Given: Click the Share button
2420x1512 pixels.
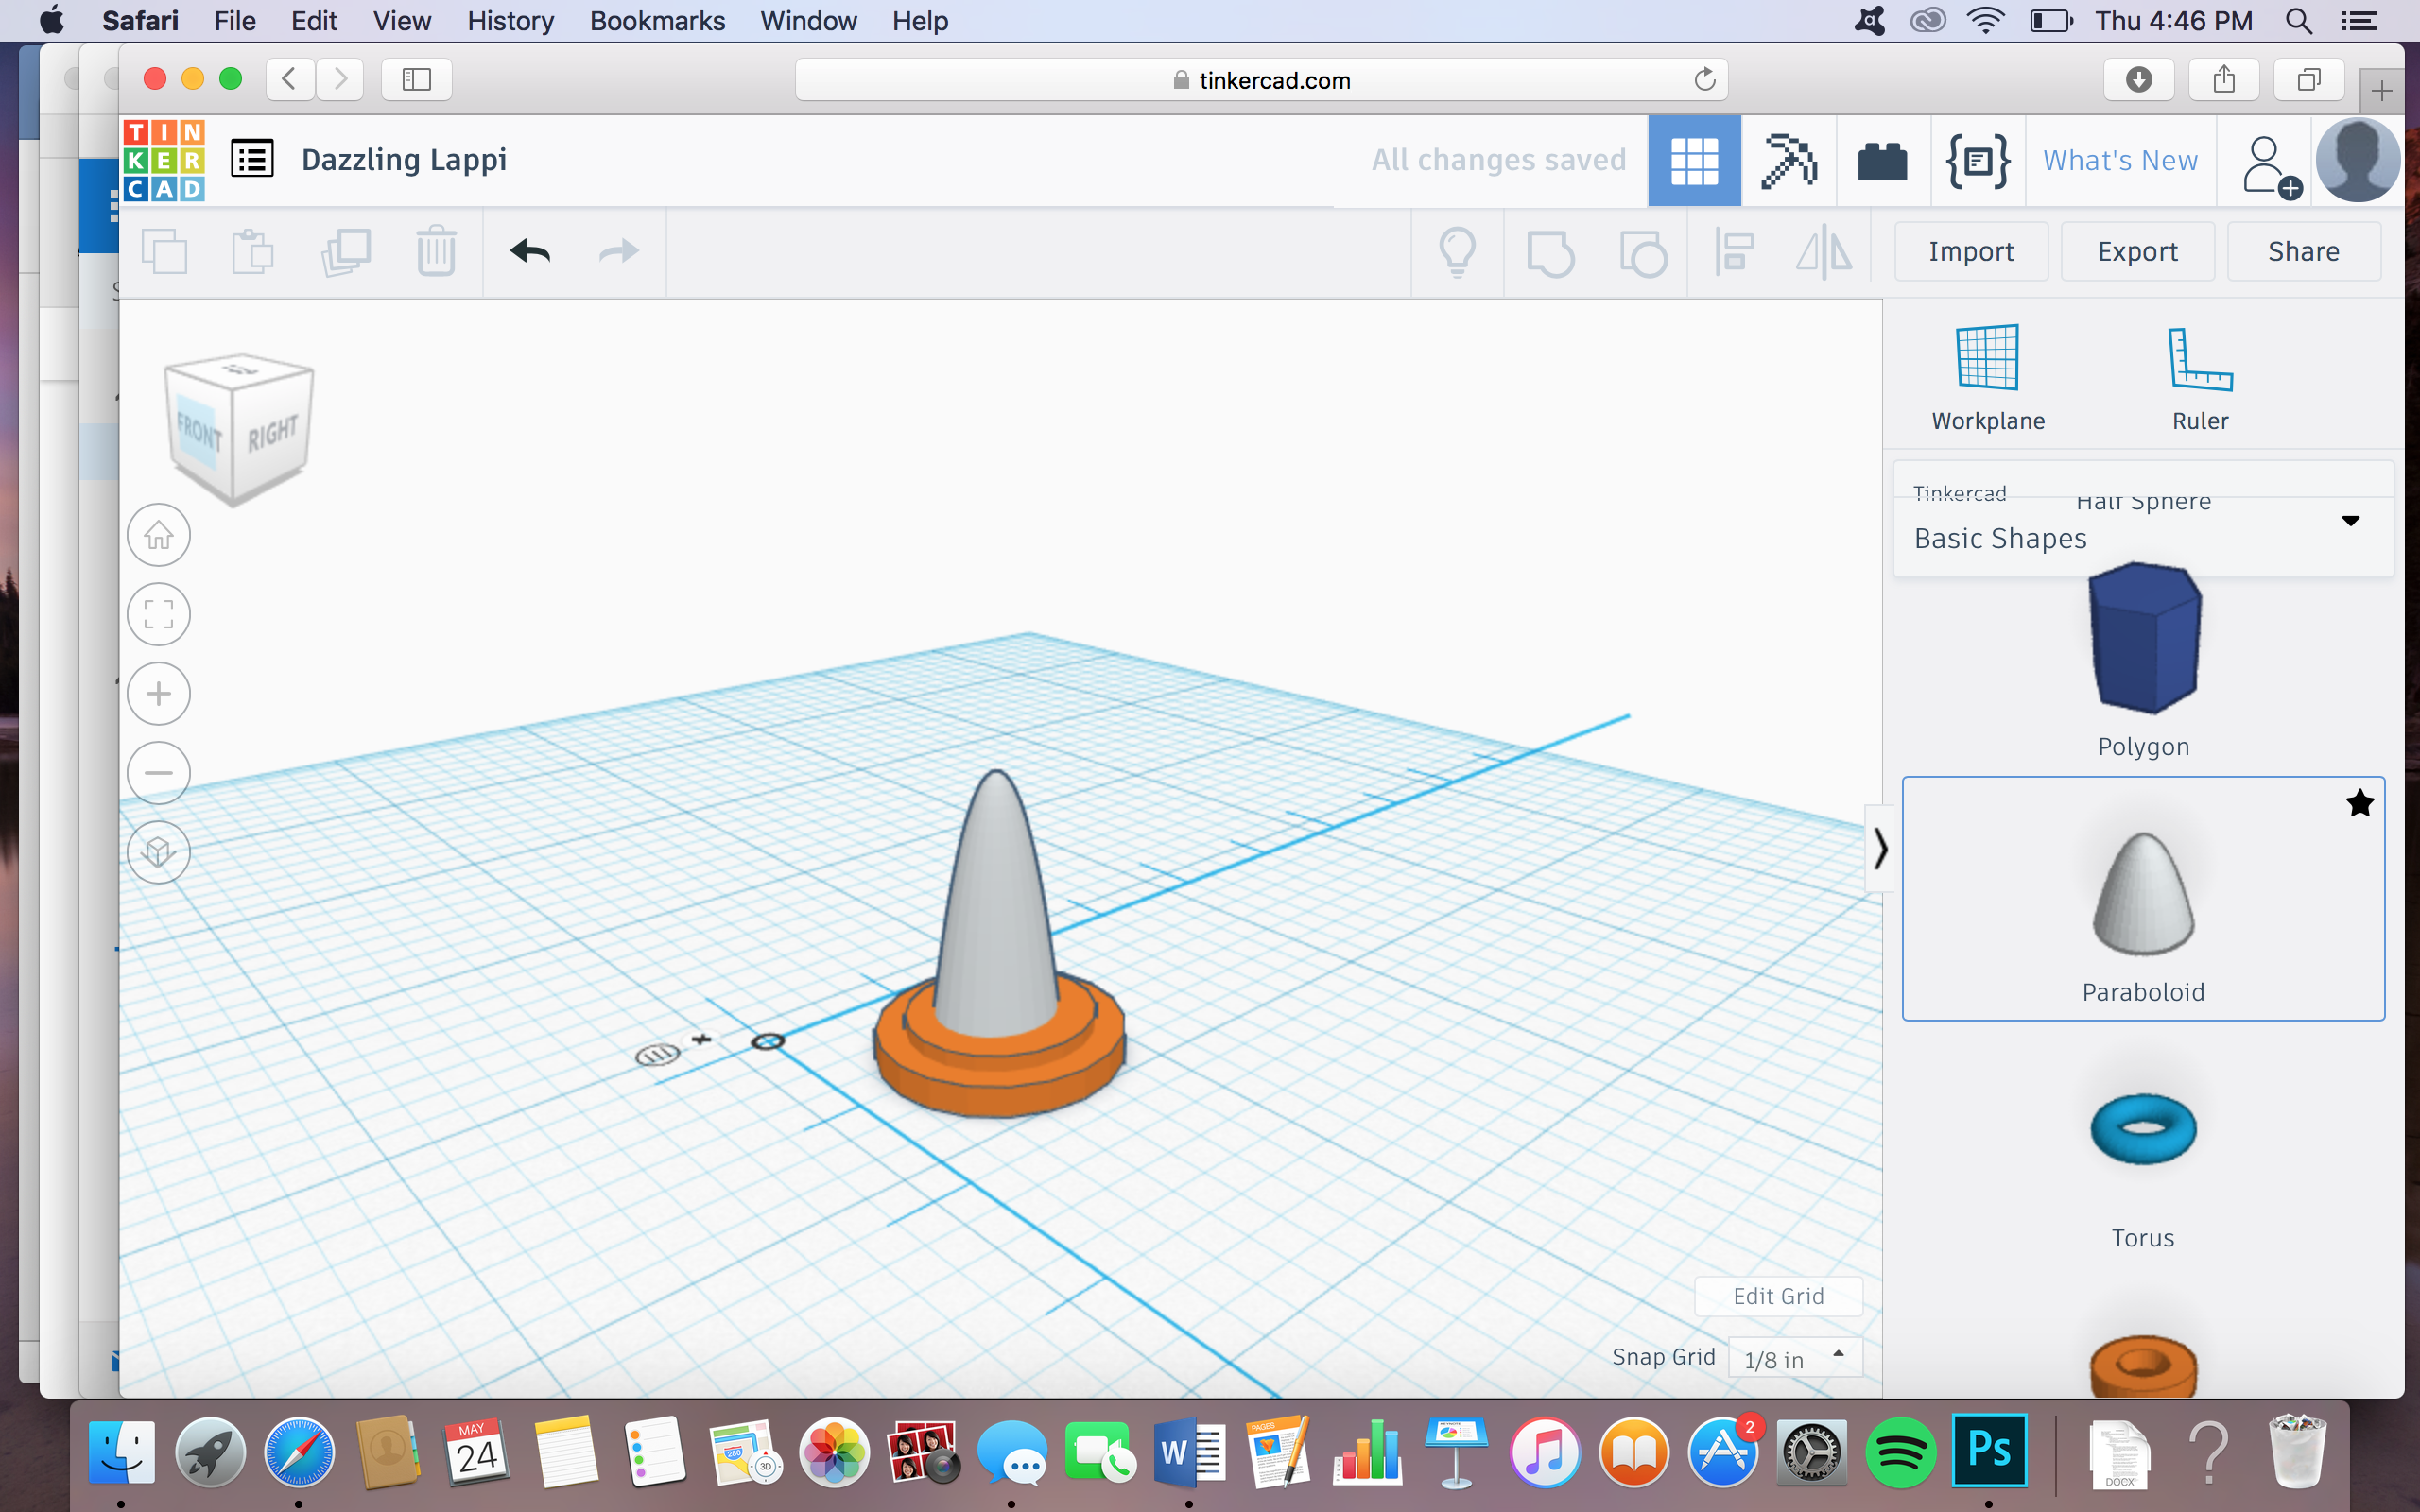Looking at the screenshot, I should pos(2304,252).
